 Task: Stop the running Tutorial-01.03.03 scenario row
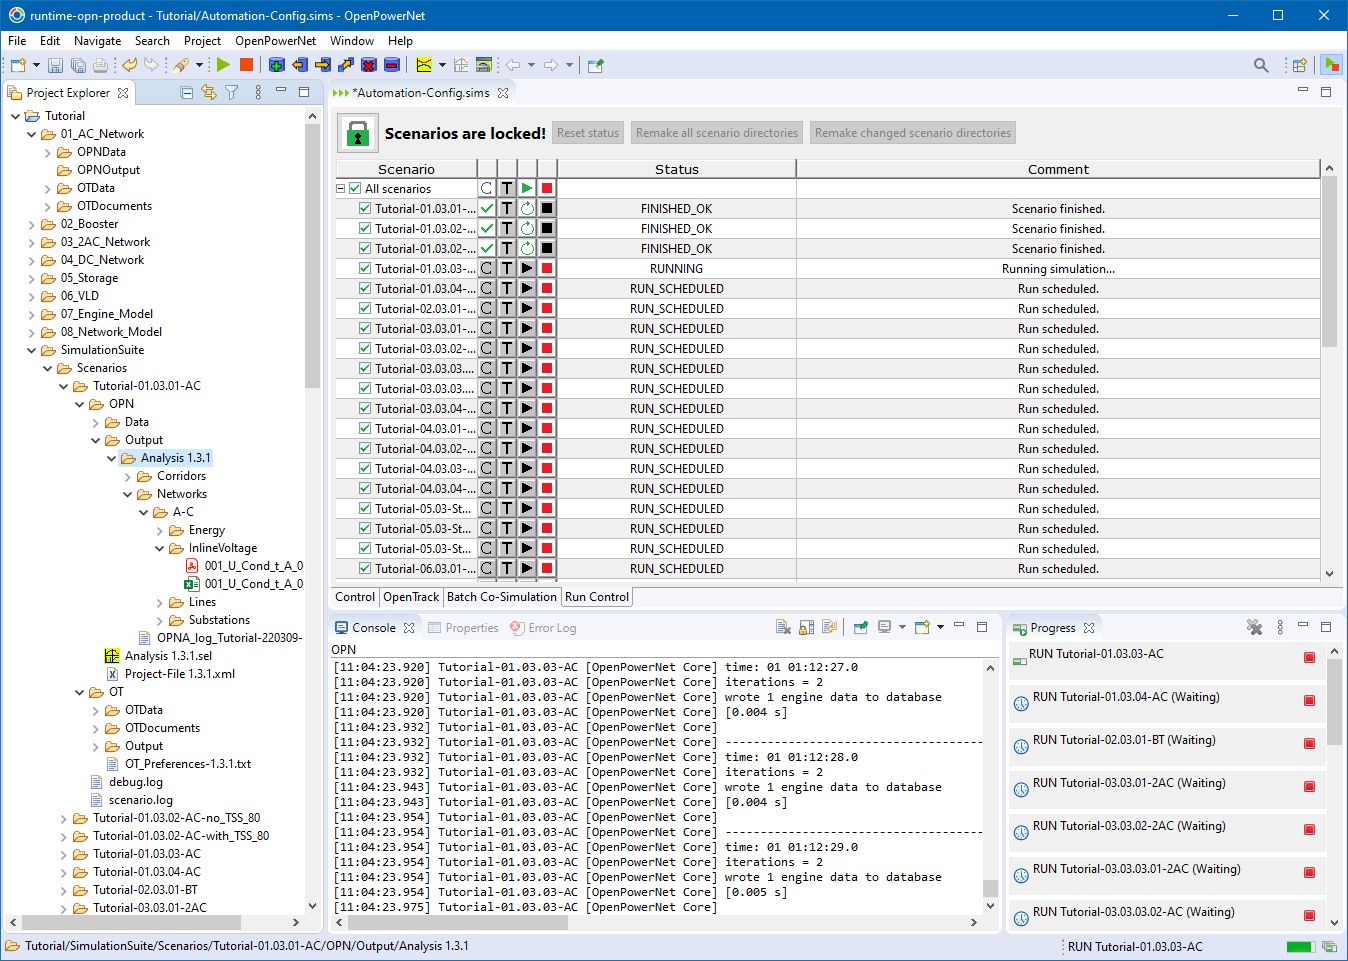click(547, 268)
